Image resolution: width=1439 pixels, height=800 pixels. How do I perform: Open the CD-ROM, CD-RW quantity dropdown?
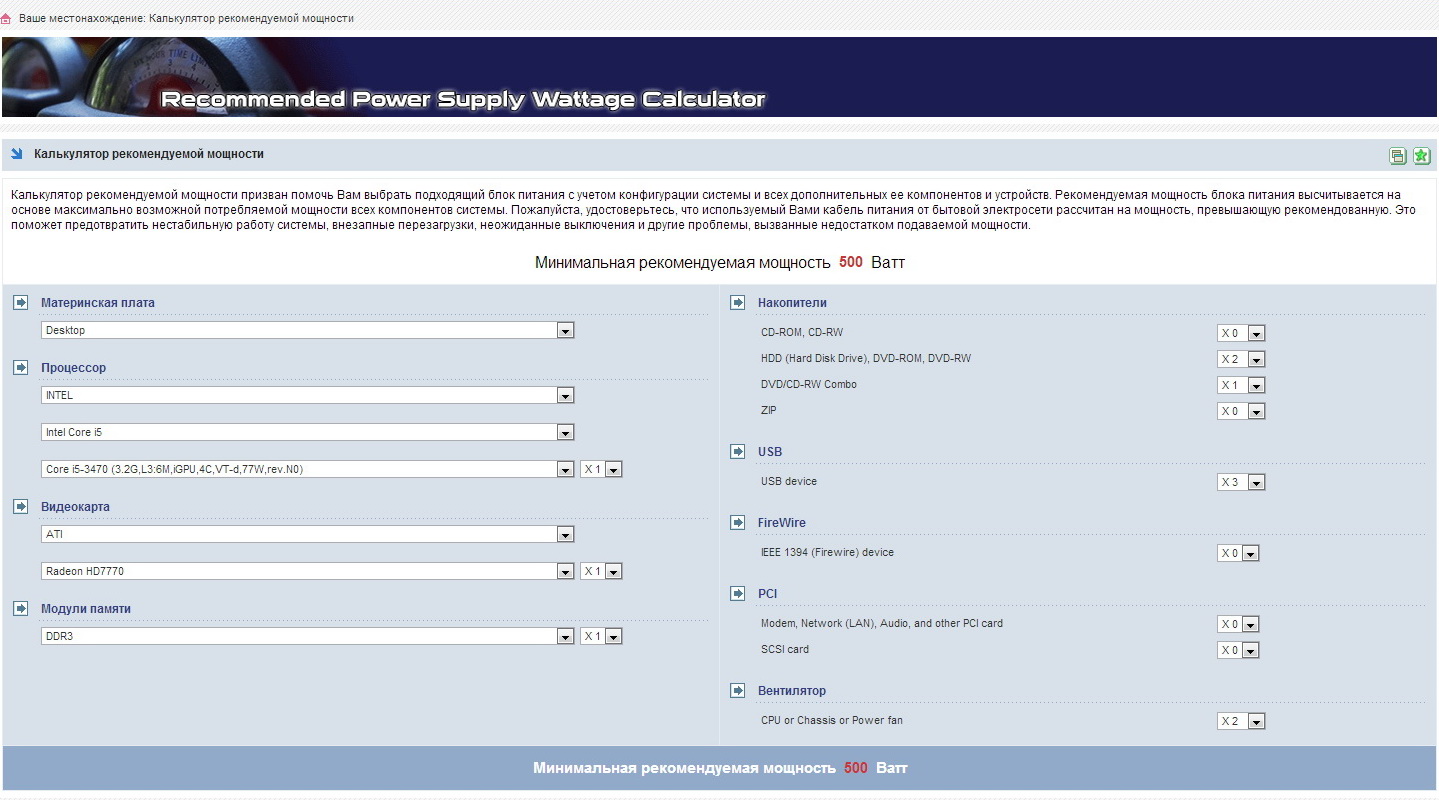point(1241,333)
